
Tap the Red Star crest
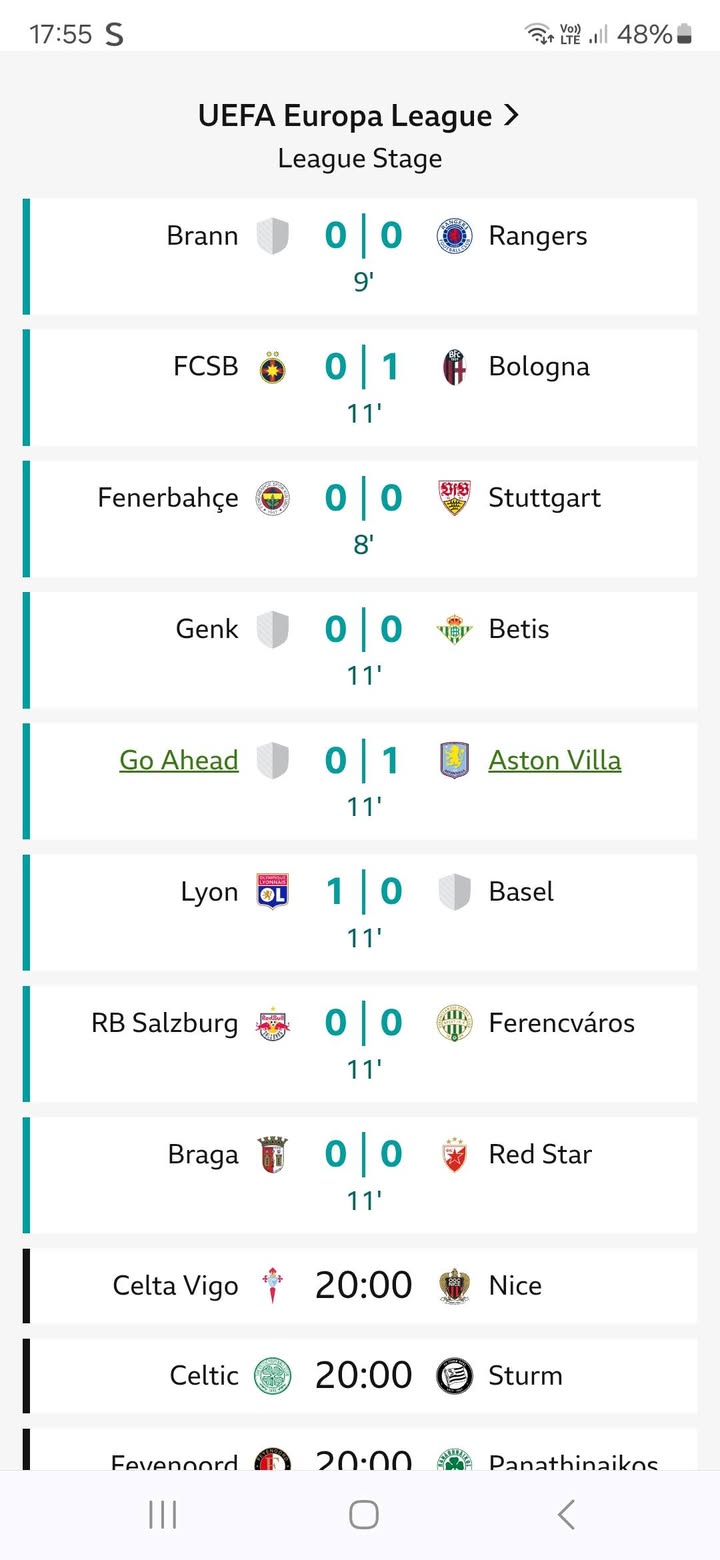click(x=455, y=1155)
